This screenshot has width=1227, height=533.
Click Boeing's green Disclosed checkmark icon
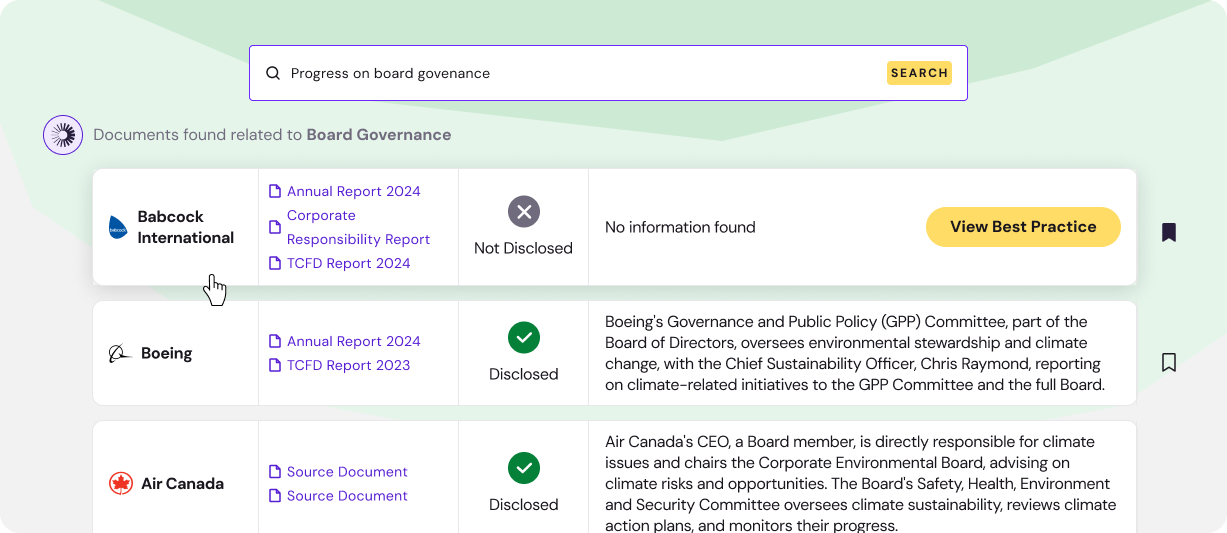[523, 338]
